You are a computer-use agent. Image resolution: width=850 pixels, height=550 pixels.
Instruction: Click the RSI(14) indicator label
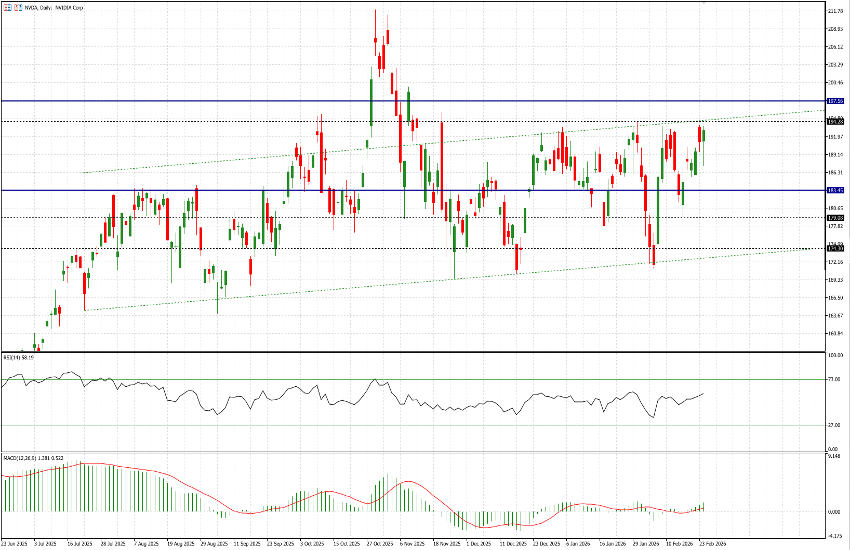[18, 357]
